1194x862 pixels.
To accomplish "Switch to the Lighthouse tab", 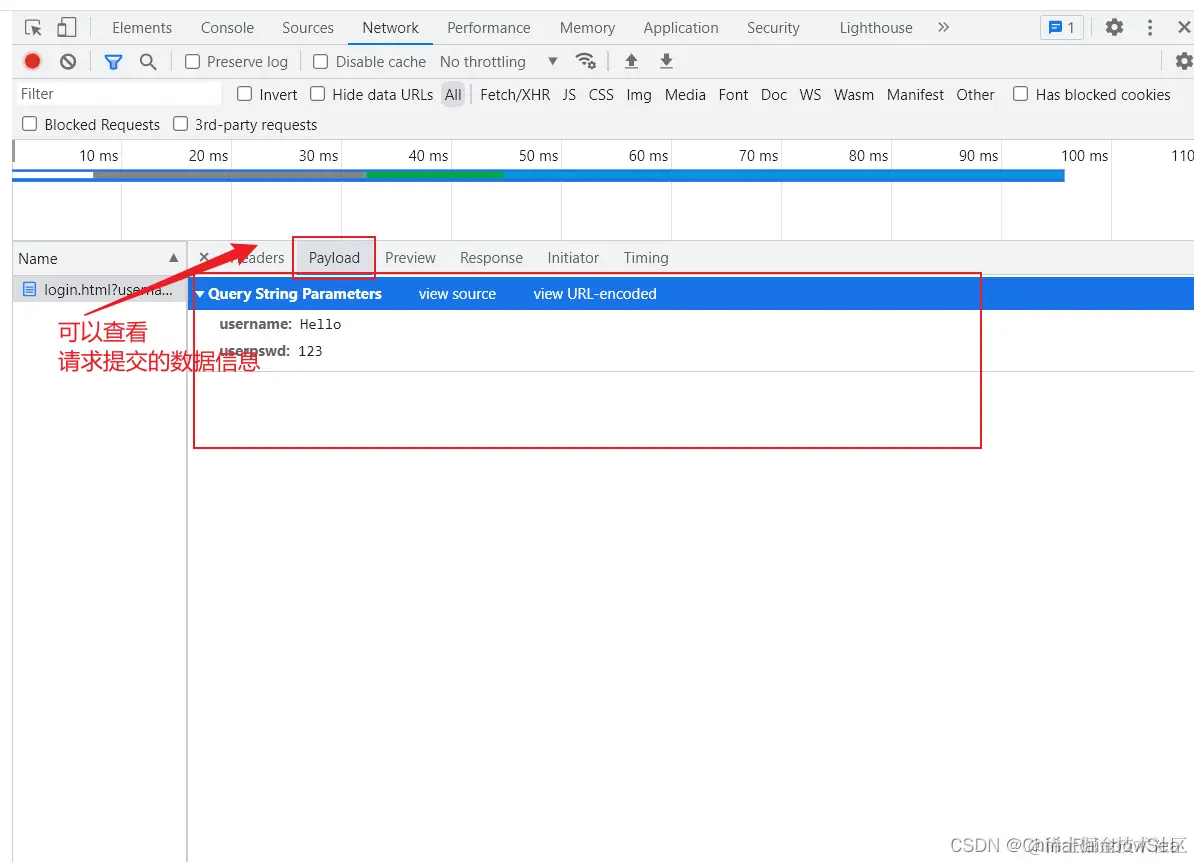I will (876, 28).
